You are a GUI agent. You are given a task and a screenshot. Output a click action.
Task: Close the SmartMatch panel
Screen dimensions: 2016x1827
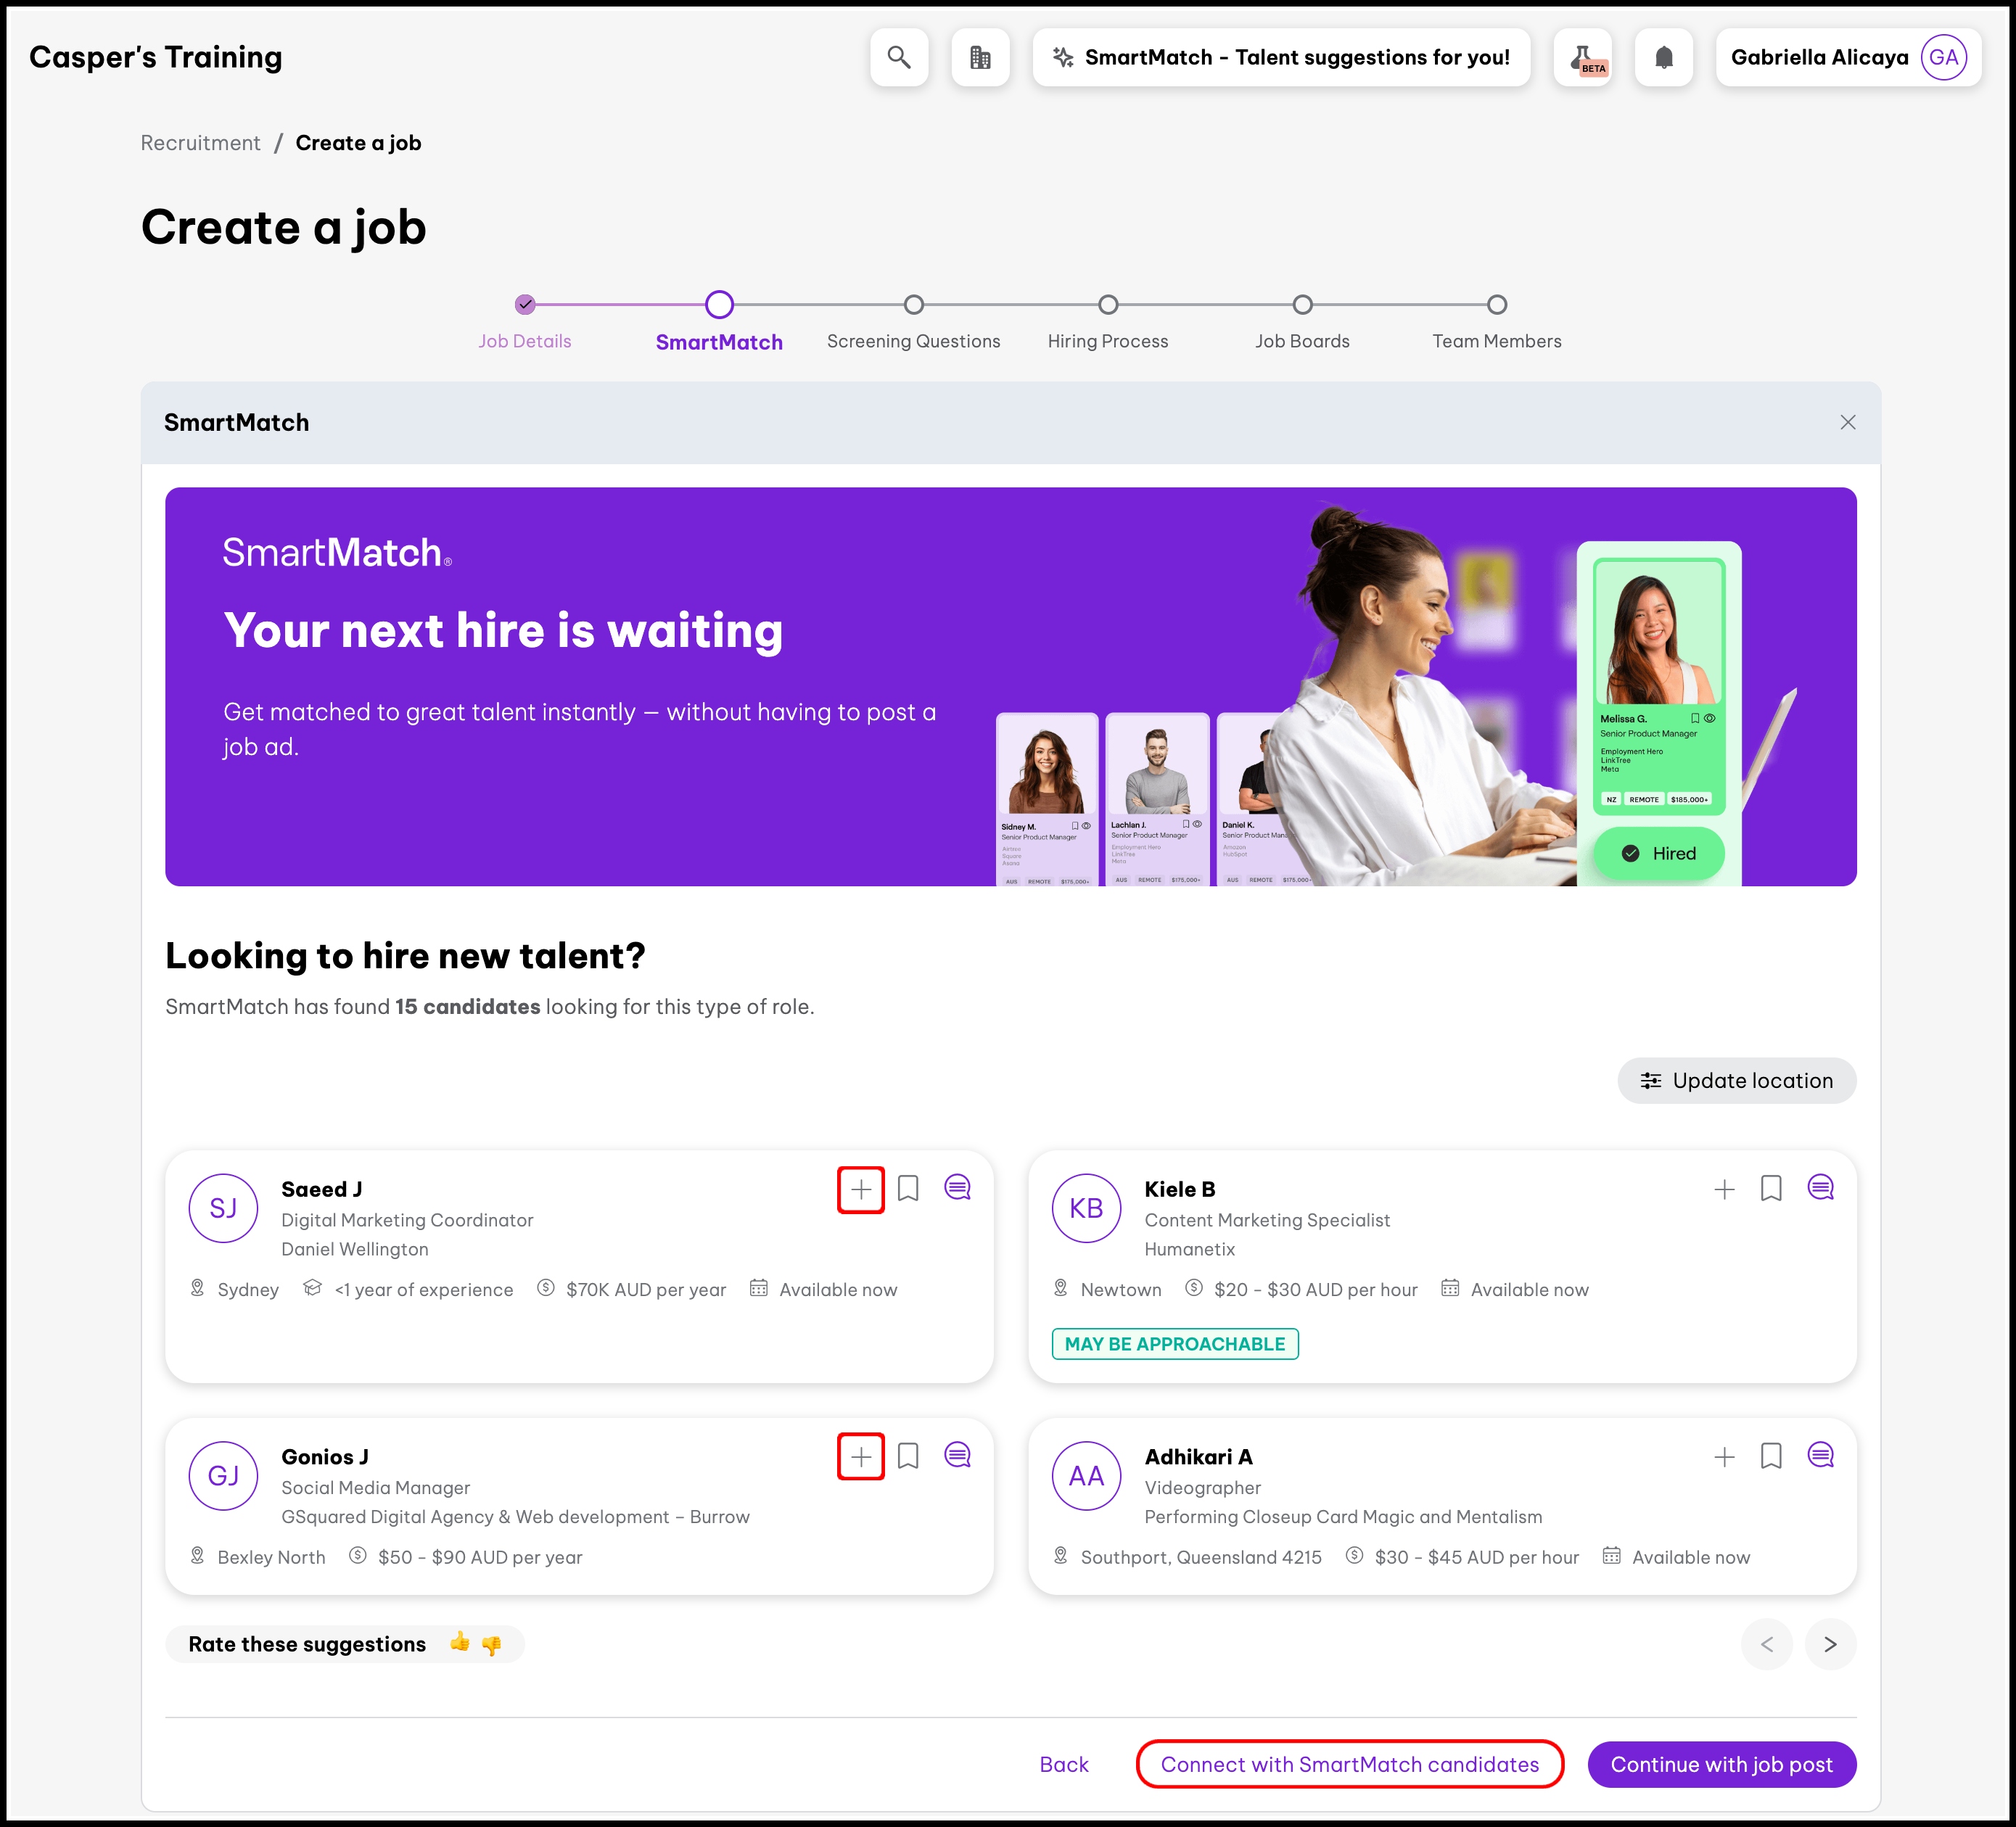[x=1847, y=422]
